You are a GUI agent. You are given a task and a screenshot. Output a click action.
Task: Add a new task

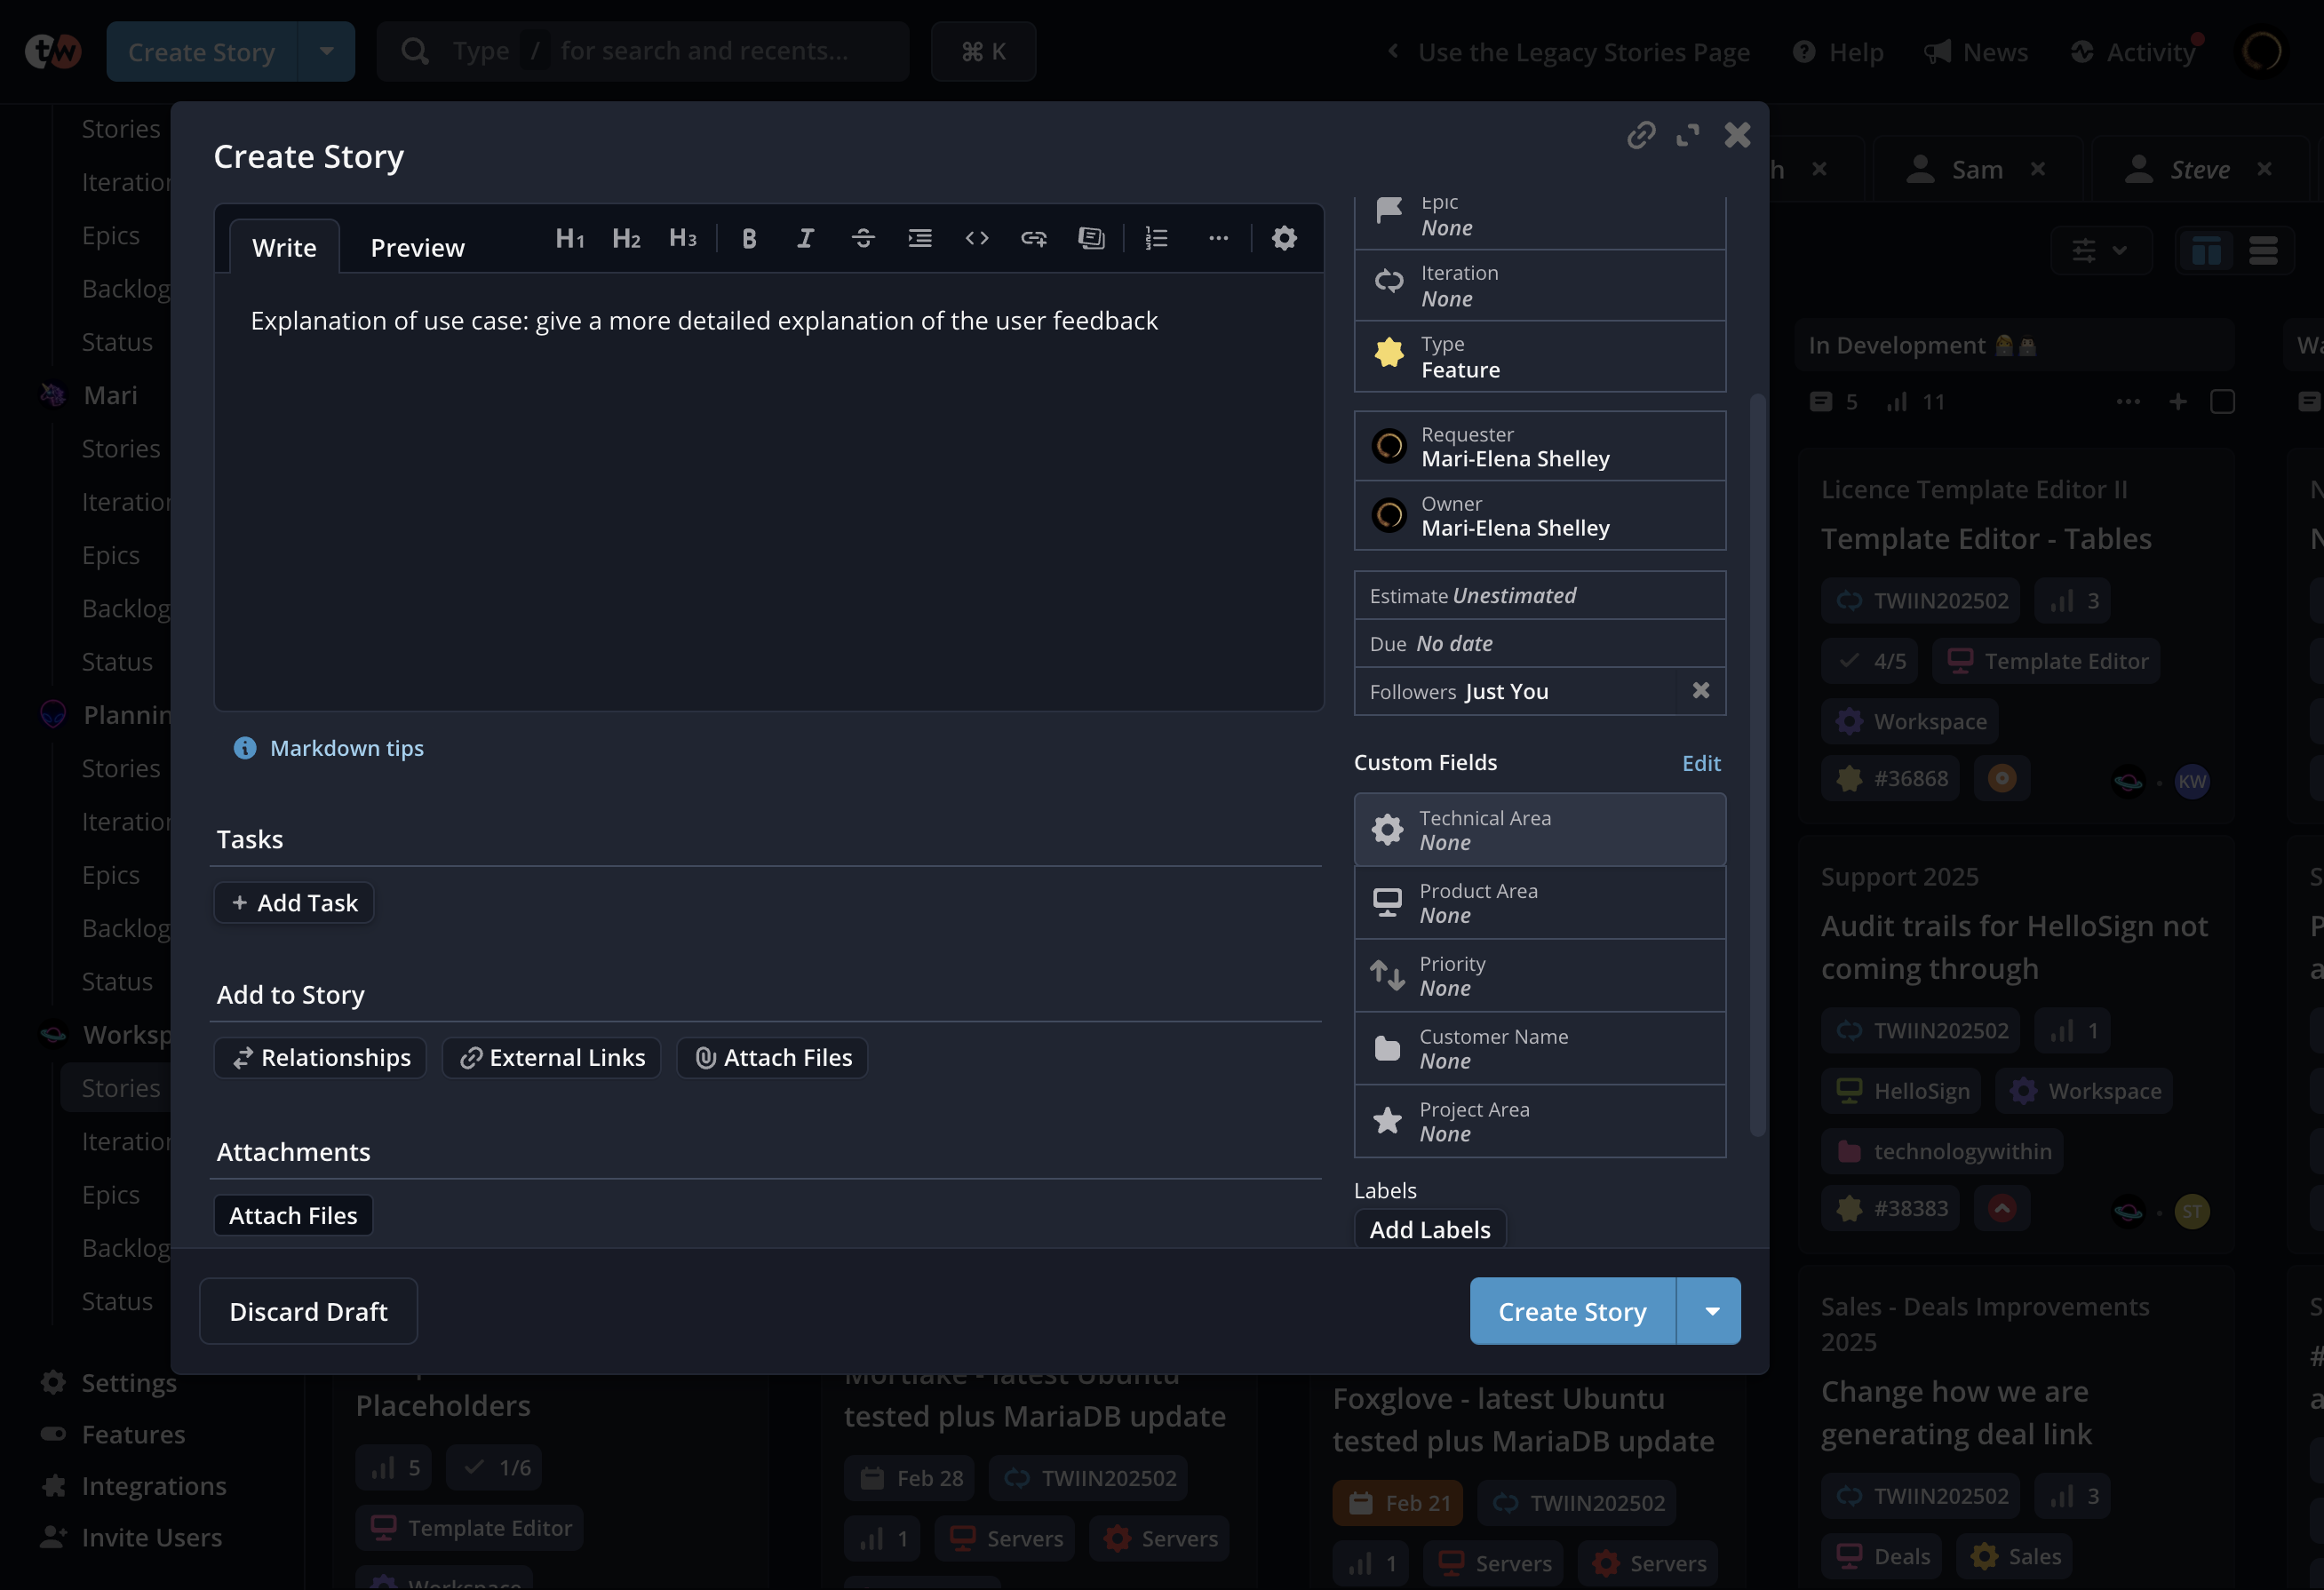pyautogui.click(x=294, y=903)
